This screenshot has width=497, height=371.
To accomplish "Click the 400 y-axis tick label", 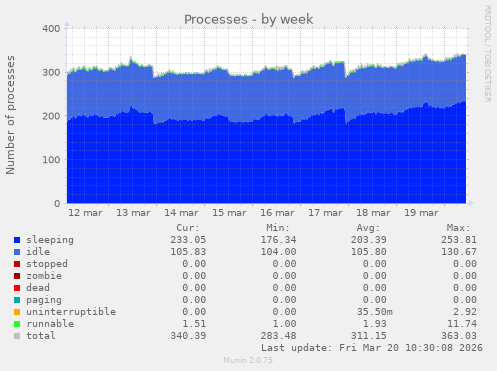I will [x=51, y=29].
